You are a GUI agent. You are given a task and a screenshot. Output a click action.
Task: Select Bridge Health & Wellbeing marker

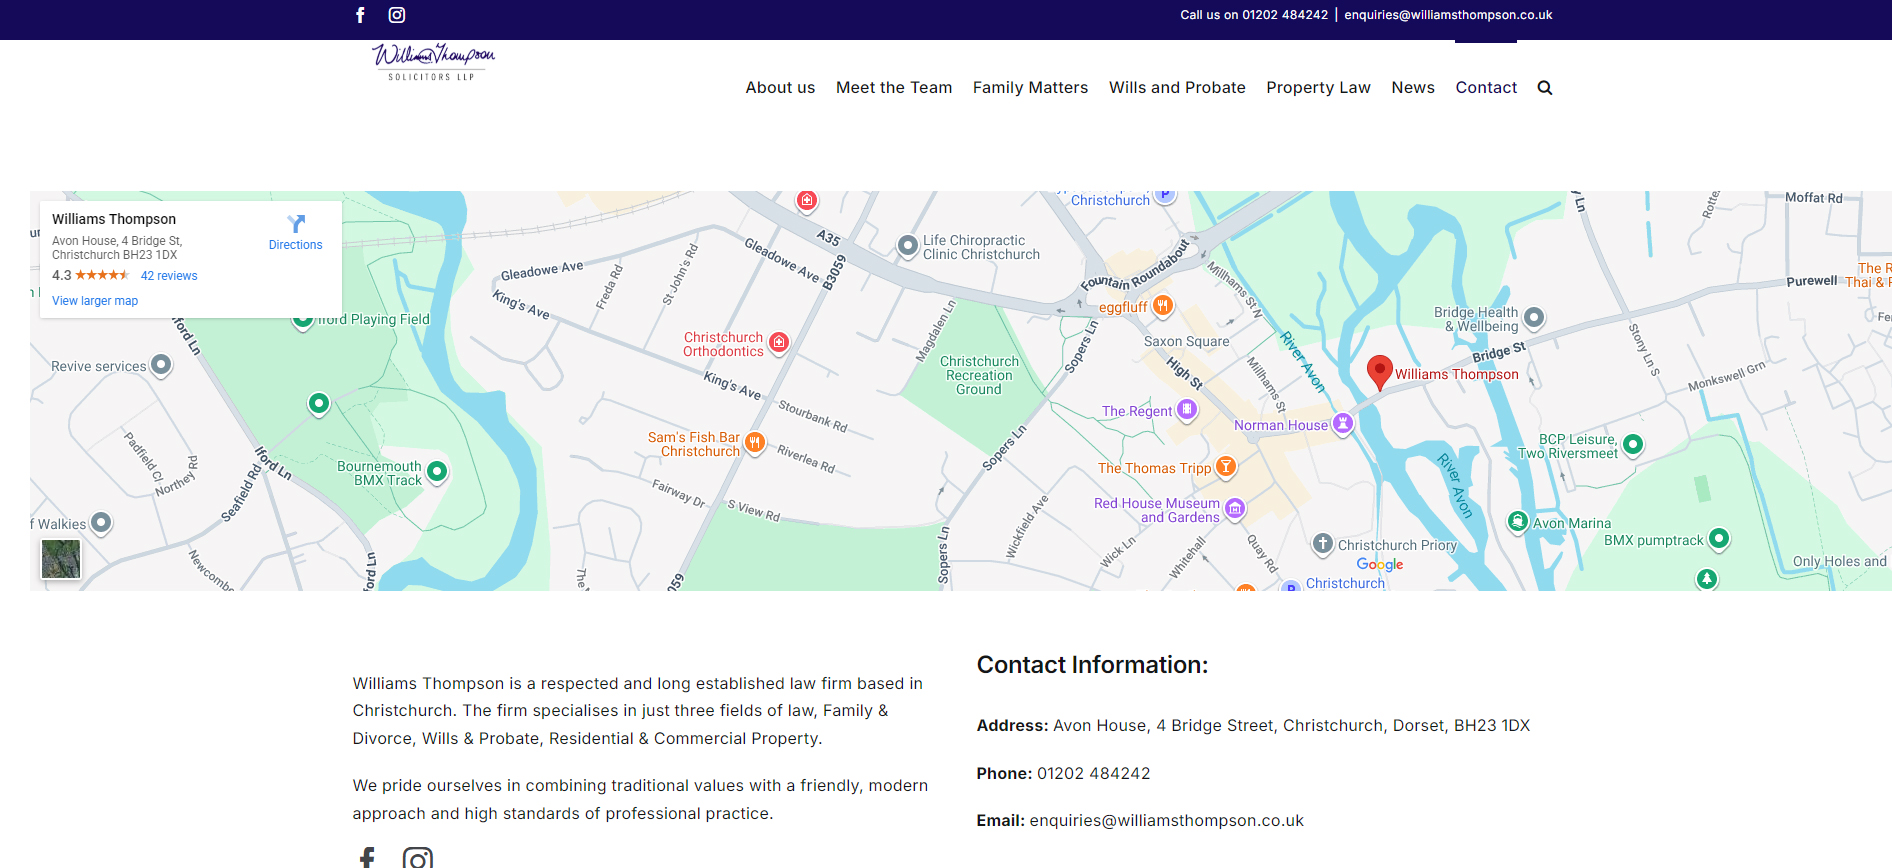pyautogui.click(x=1534, y=318)
